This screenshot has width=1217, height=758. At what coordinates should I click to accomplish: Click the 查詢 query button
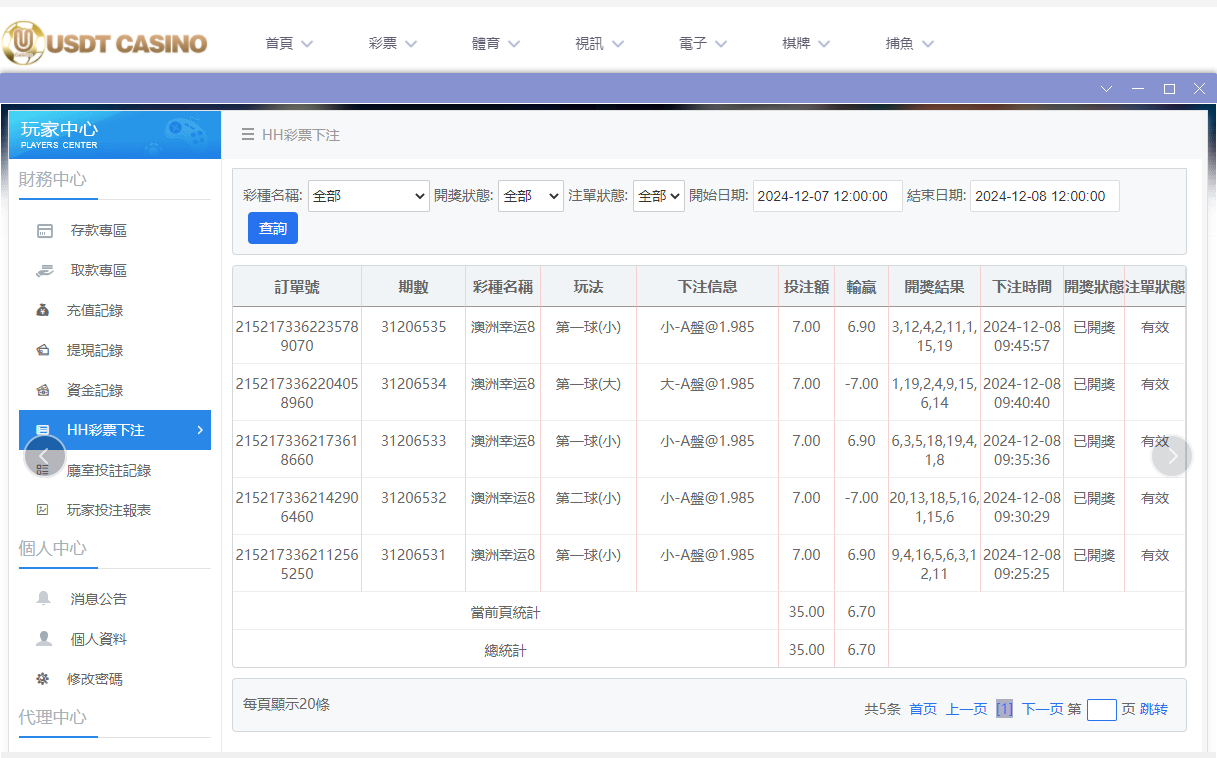tap(272, 228)
